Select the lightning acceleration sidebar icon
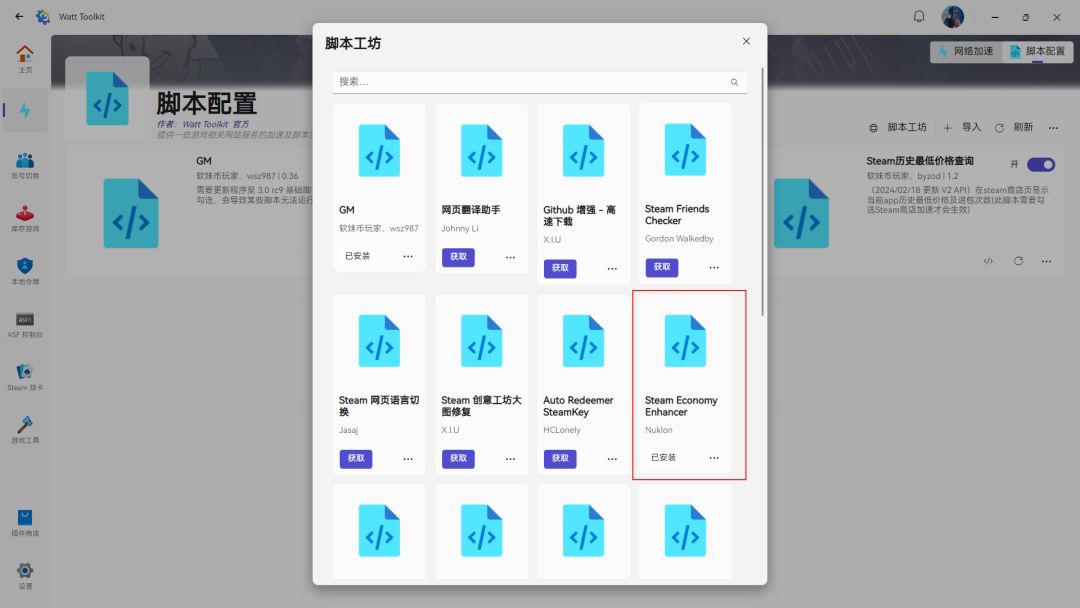This screenshot has height=608, width=1080. [25, 110]
